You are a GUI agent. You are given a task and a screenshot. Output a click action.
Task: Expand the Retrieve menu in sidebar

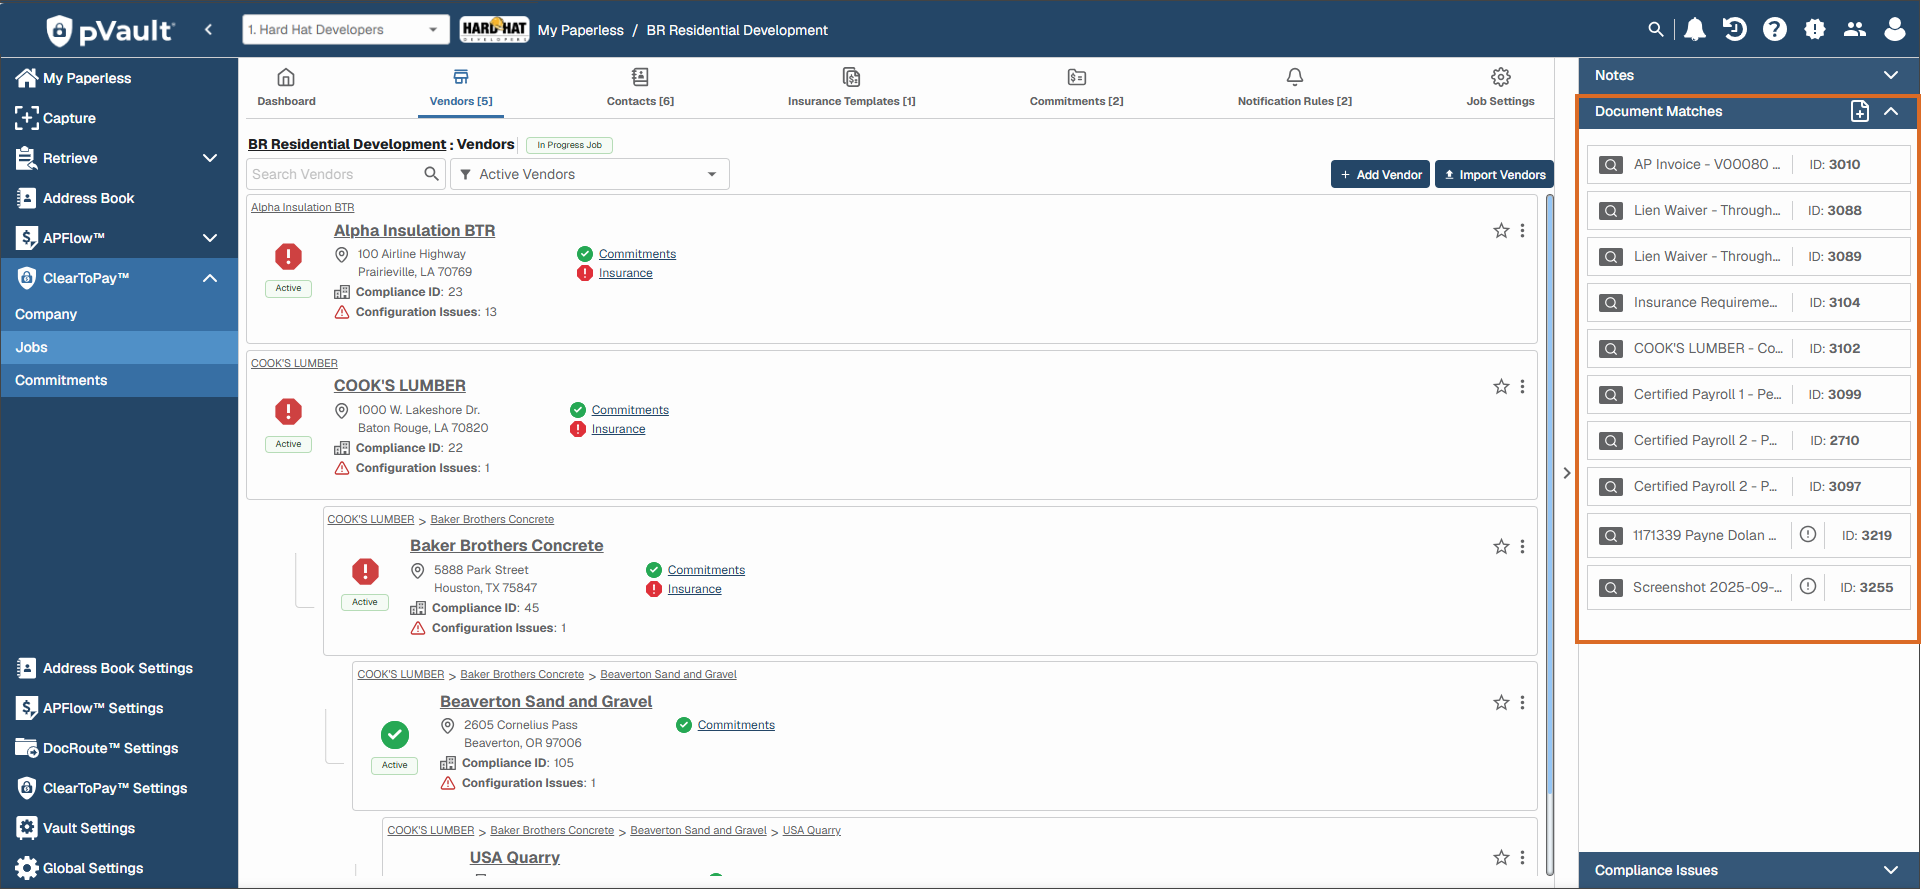210,158
